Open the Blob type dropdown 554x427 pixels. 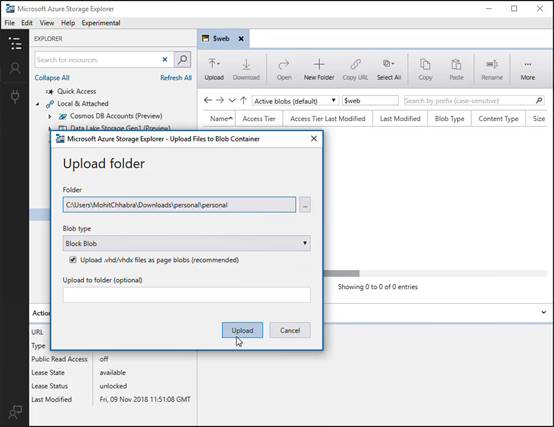(187, 243)
